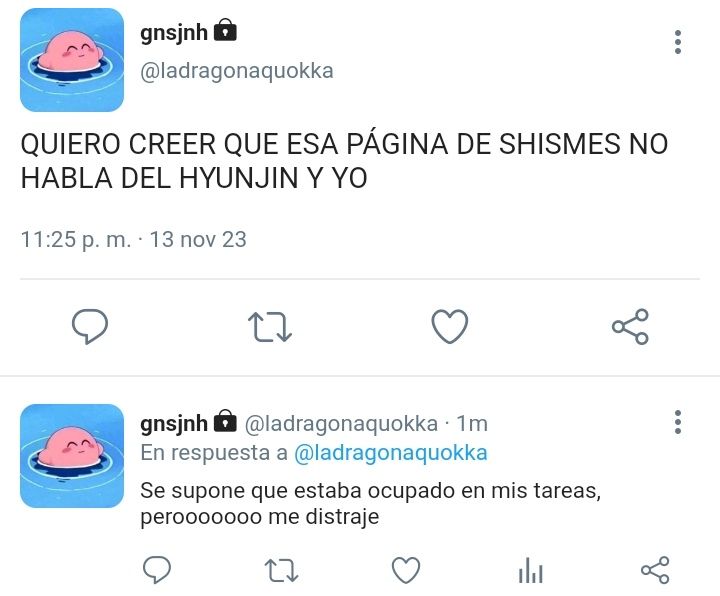Image resolution: width=720 pixels, height=596 pixels.
Task: Open the @ladragonaquokka link after 'En respuesta a'
Action: [x=390, y=453]
